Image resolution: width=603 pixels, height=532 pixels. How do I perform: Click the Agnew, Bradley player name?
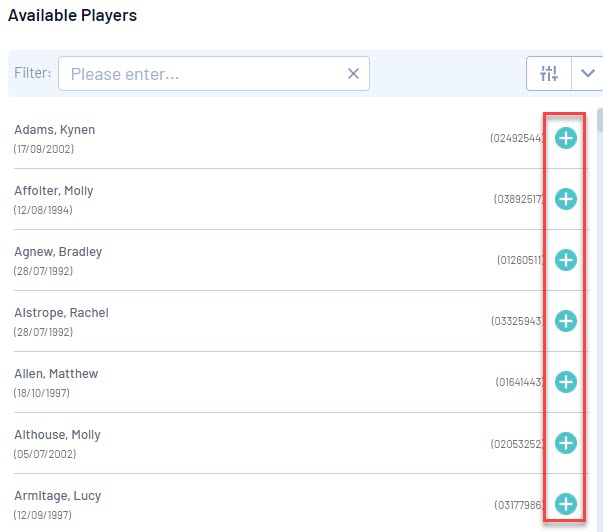pos(58,252)
